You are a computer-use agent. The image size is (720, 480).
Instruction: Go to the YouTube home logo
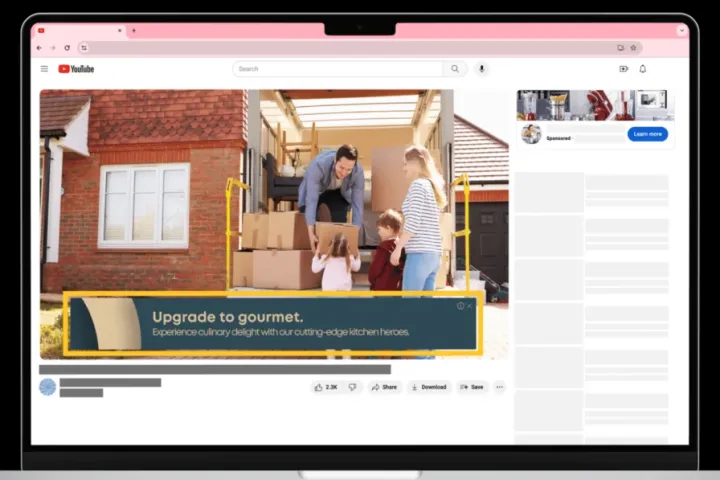click(76, 69)
